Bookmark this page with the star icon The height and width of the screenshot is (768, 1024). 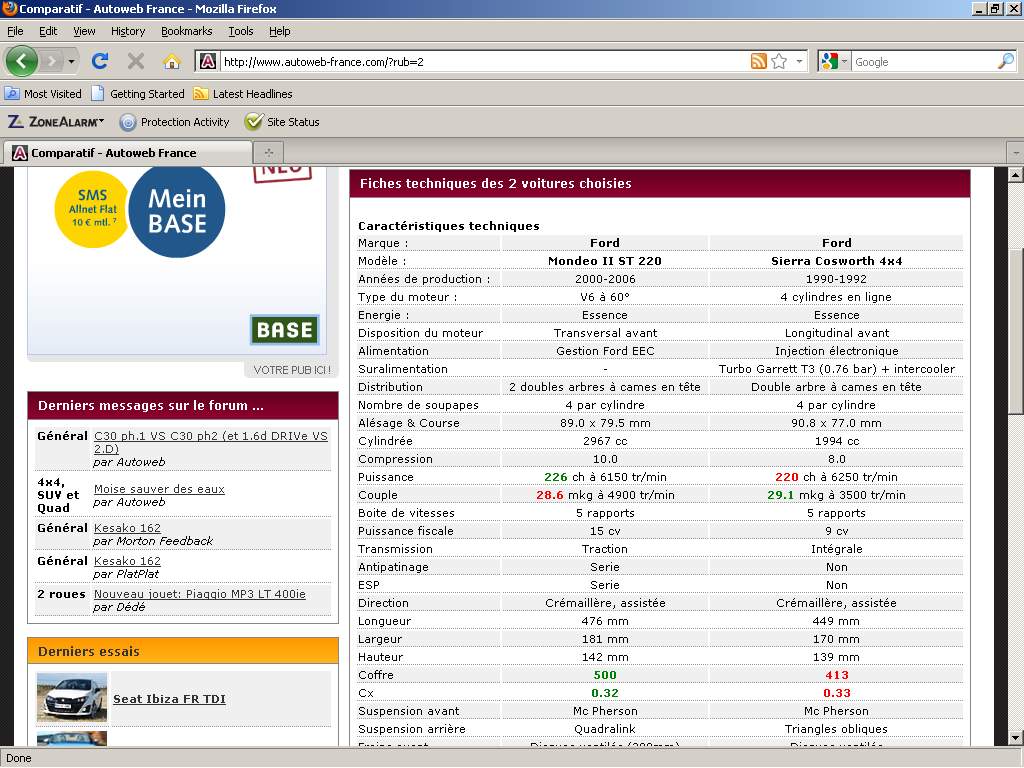click(x=779, y=62)
